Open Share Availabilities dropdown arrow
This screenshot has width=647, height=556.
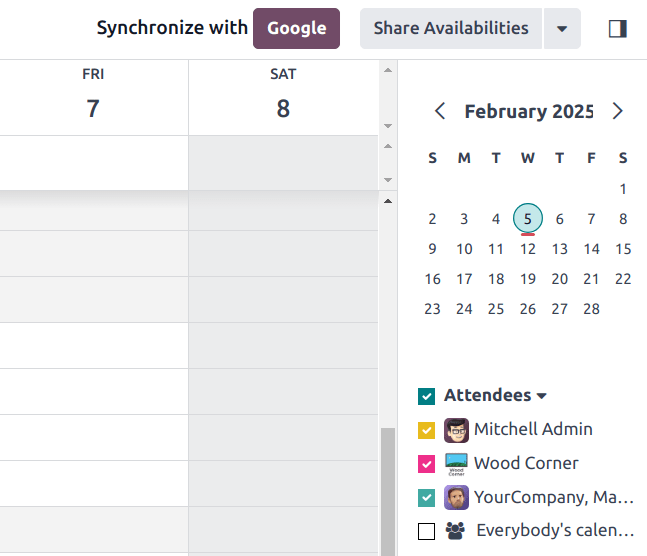(x=562, y=29)
